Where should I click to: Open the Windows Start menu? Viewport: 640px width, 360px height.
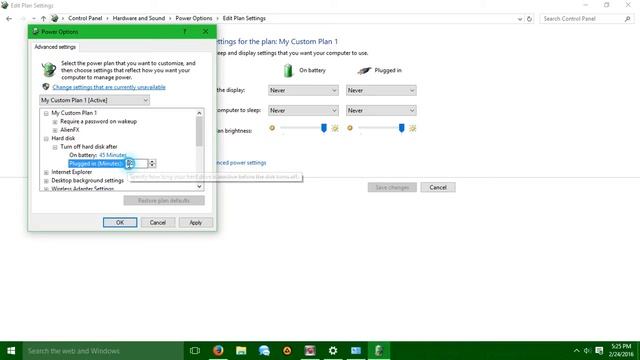(11, 351)
